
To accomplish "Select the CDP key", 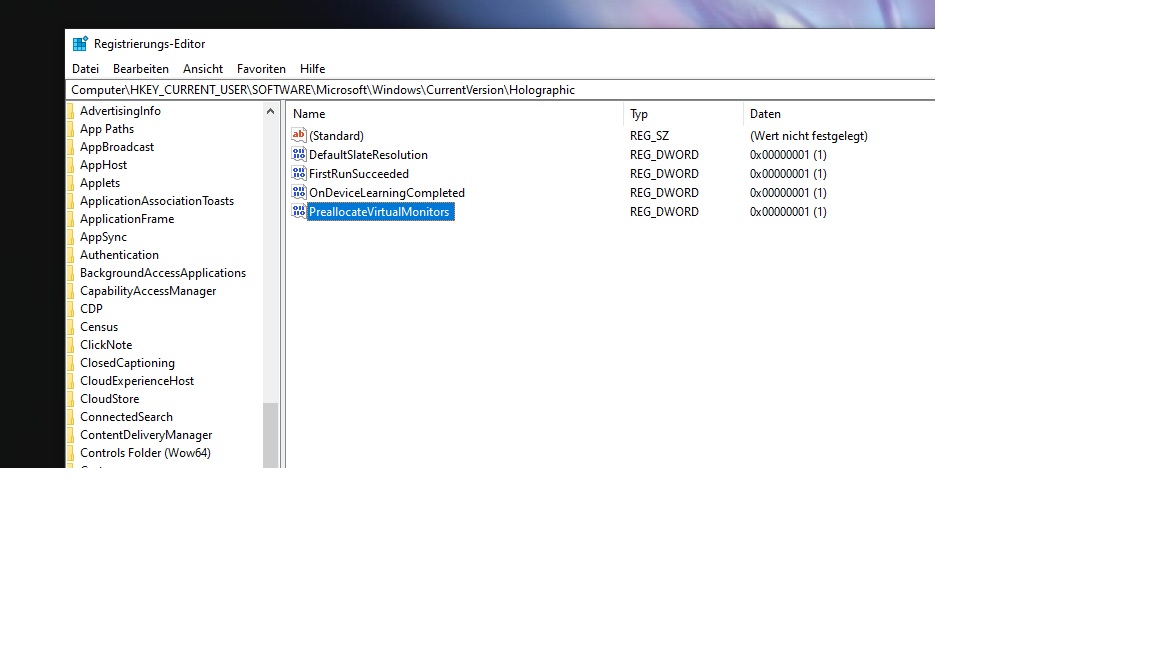I will (91, 309).
